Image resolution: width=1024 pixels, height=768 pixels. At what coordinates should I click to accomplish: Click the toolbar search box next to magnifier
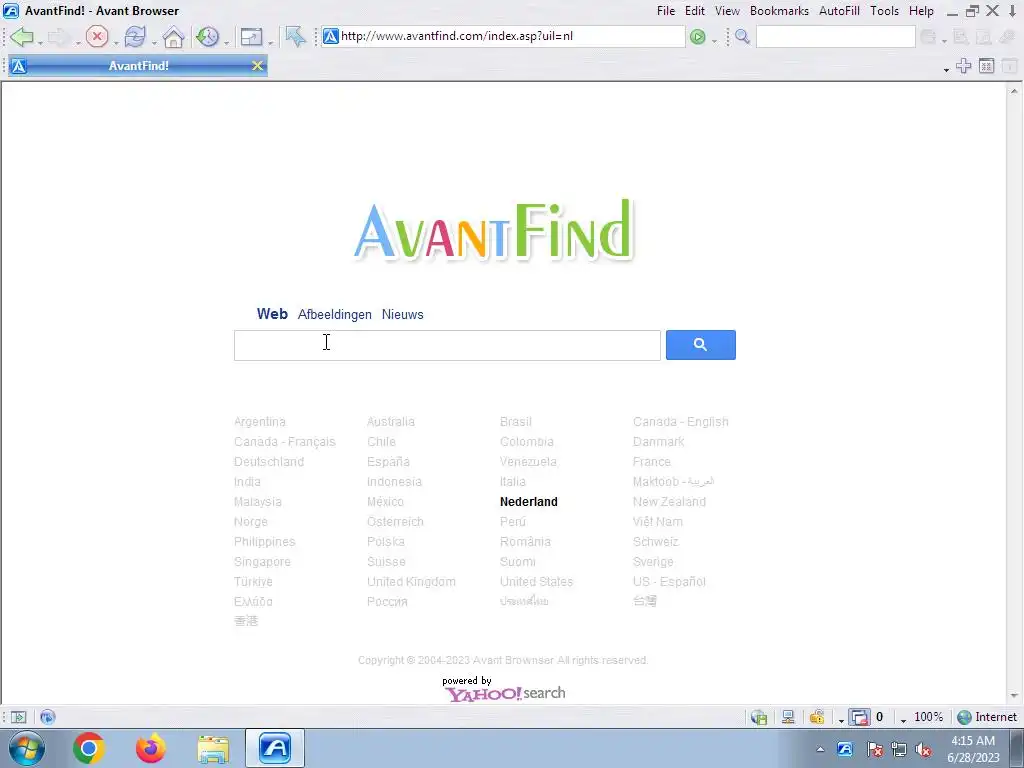coord(835,37)
